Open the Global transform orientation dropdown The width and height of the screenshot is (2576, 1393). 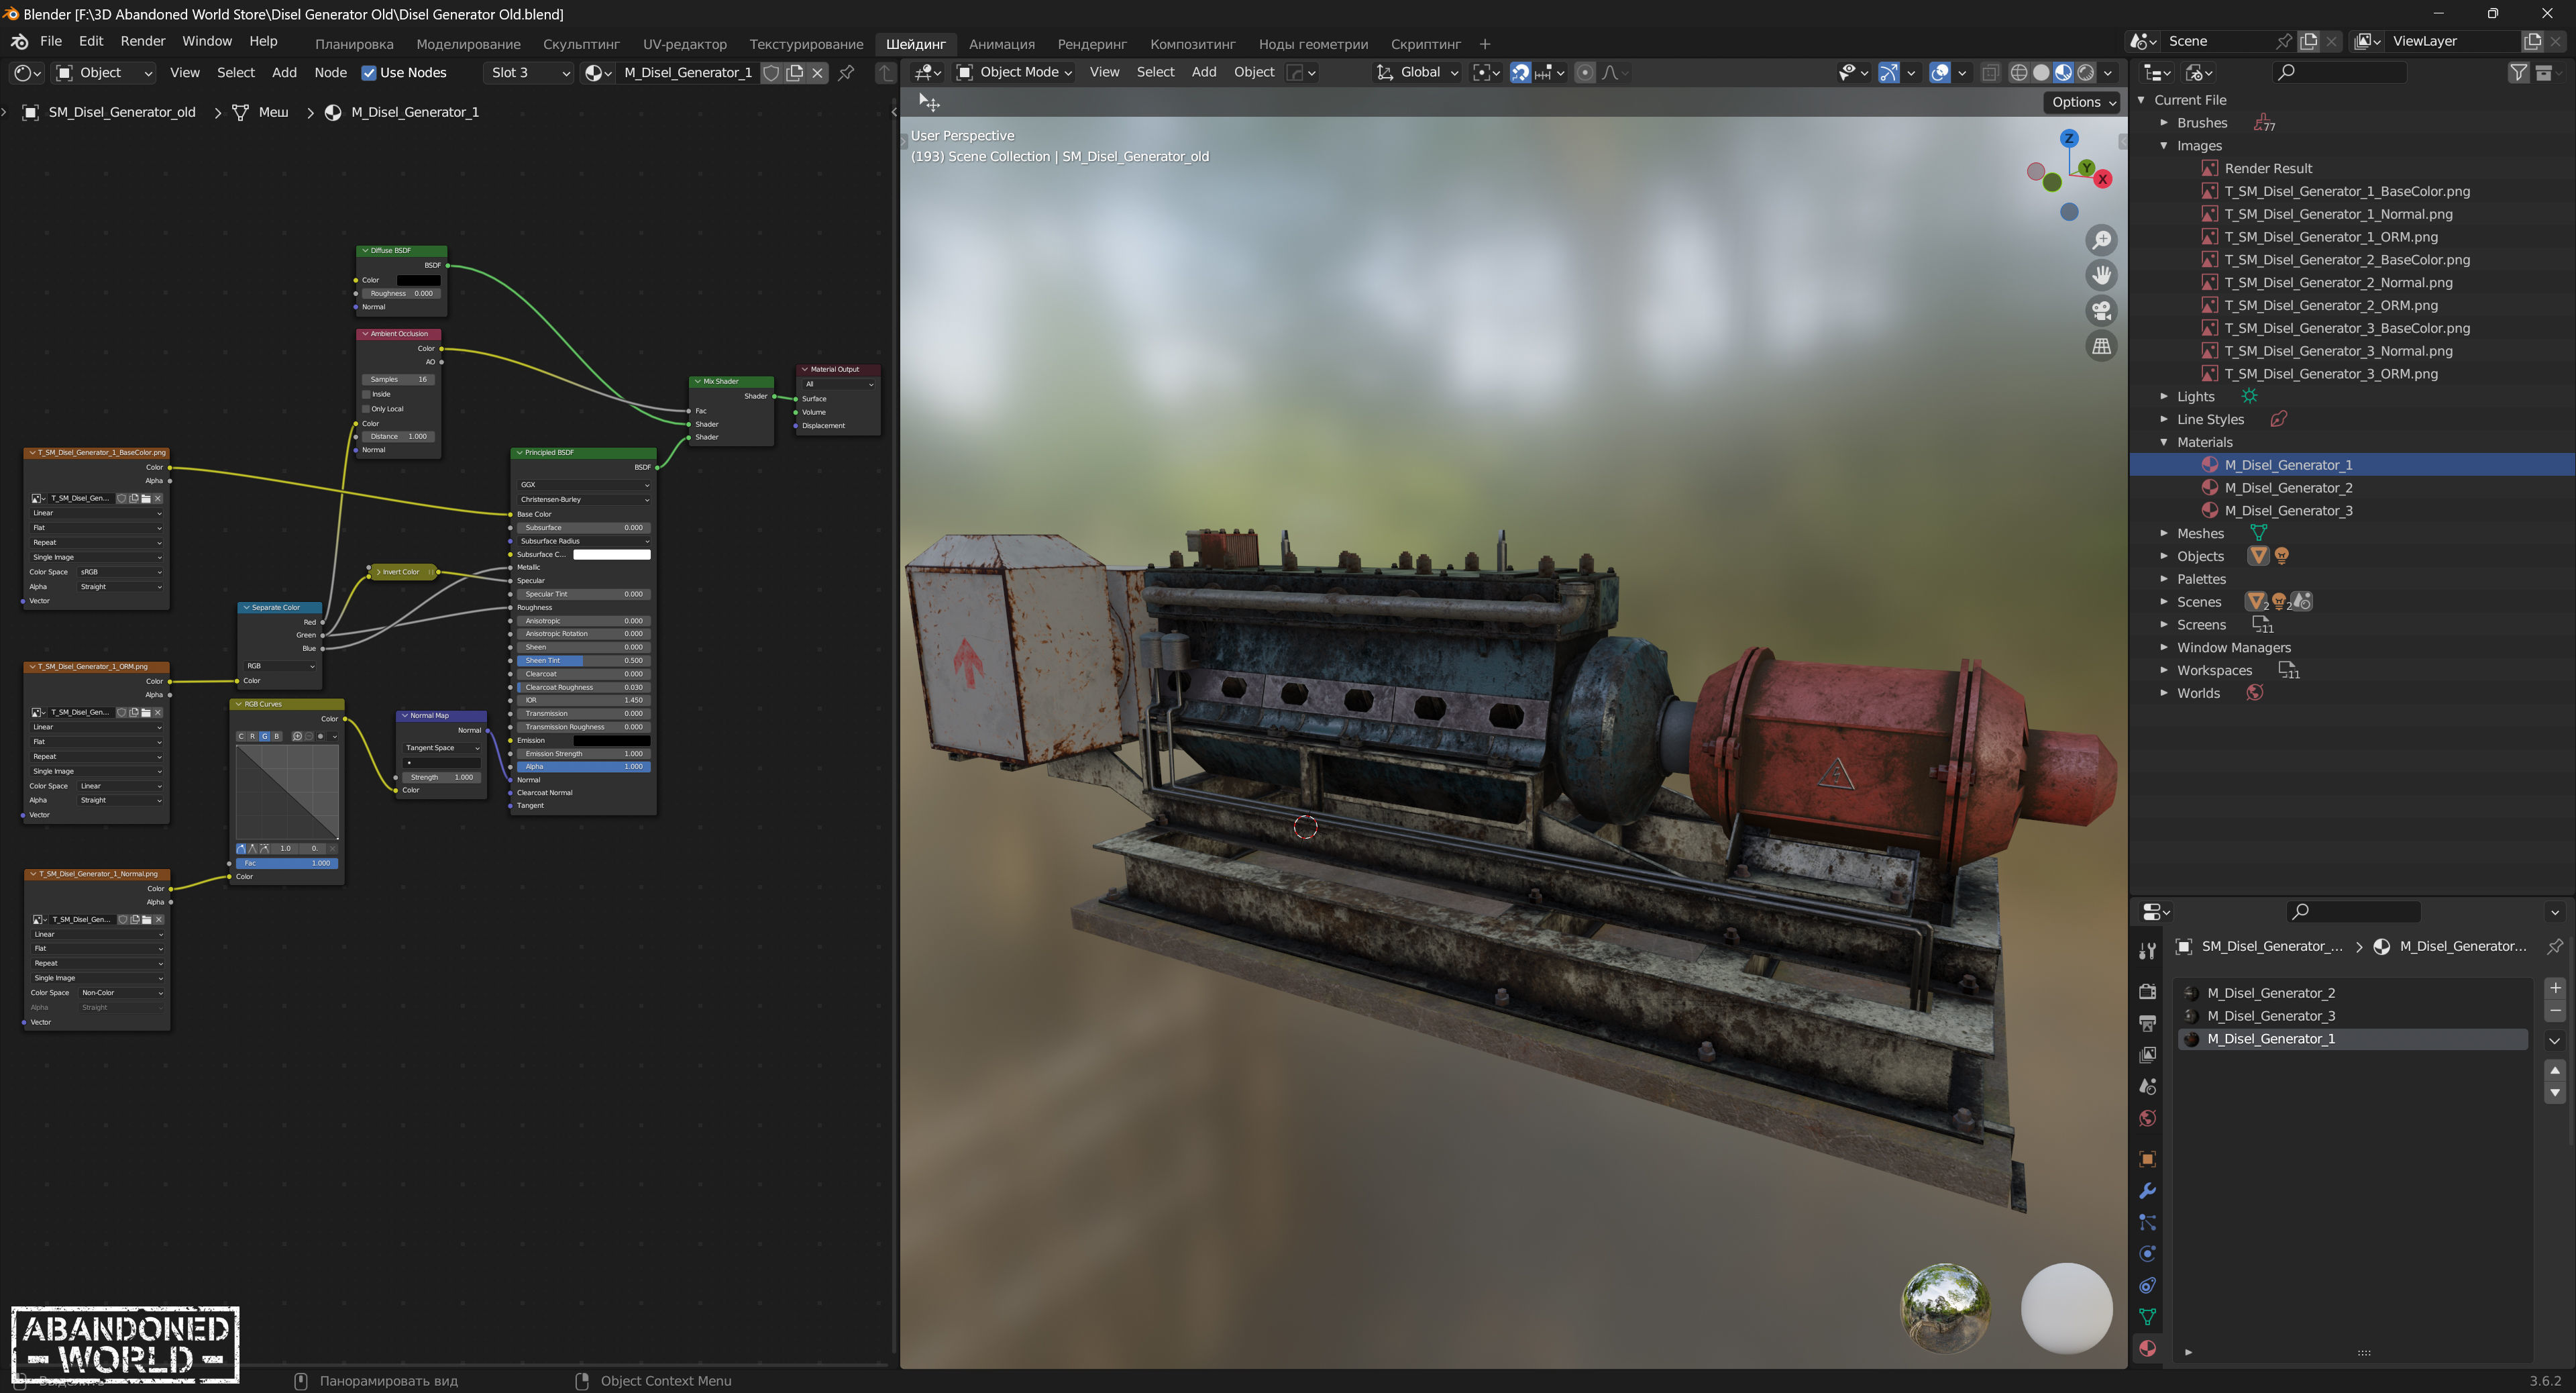point(1418,72)
